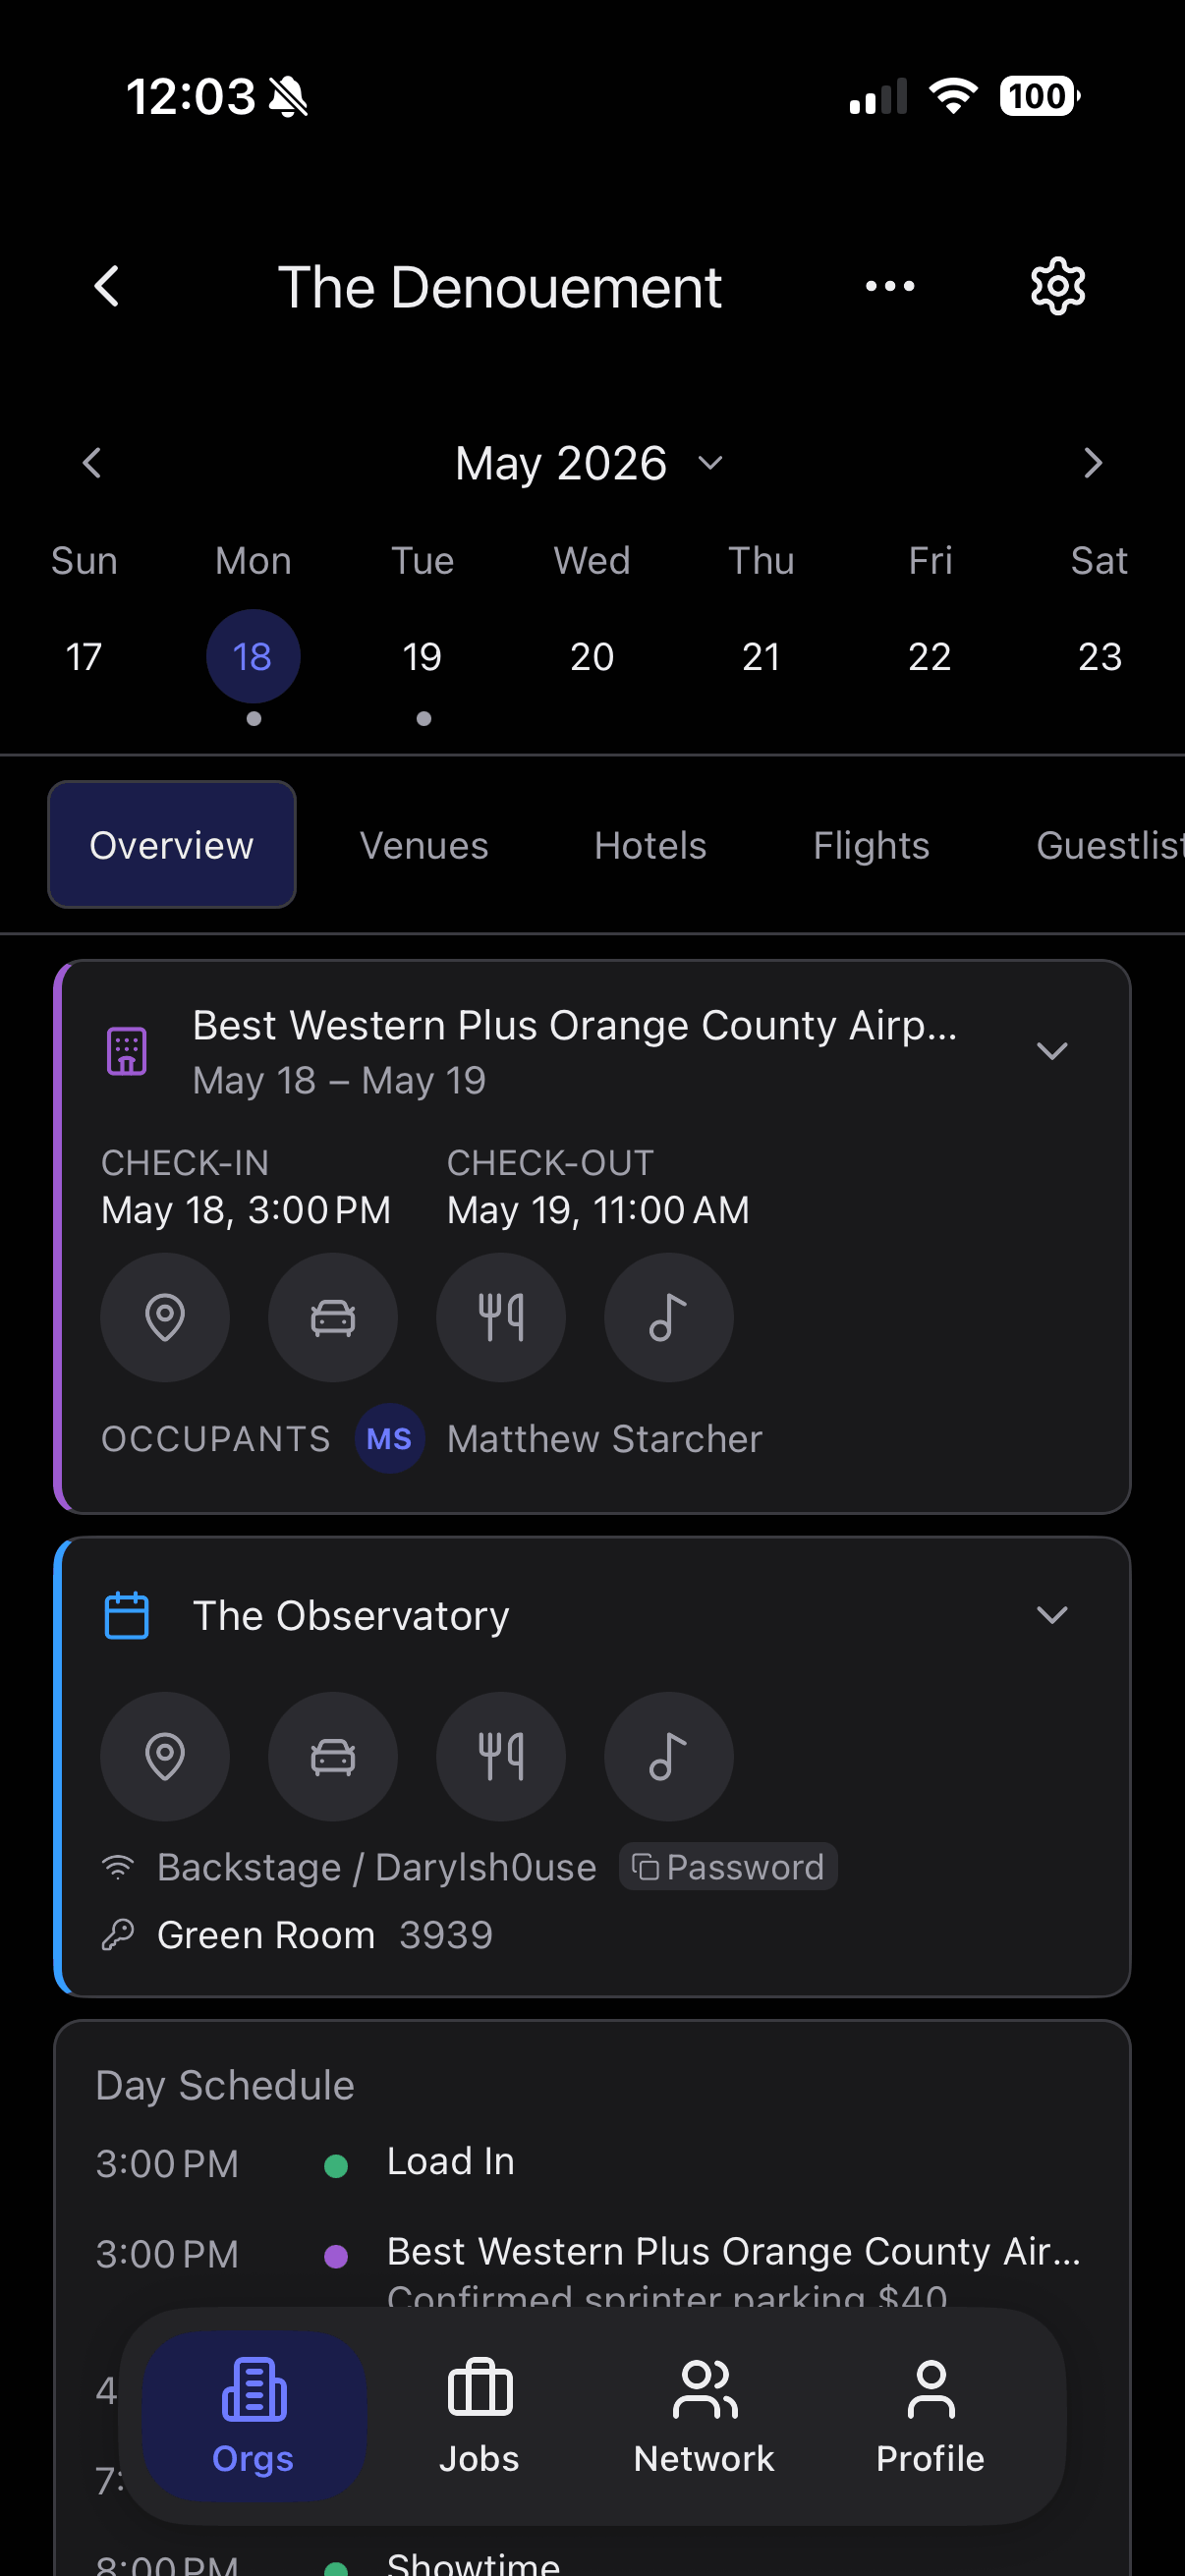Open the May 2026 month dropdown
Screen dimensions: 1185x2576
590,463
